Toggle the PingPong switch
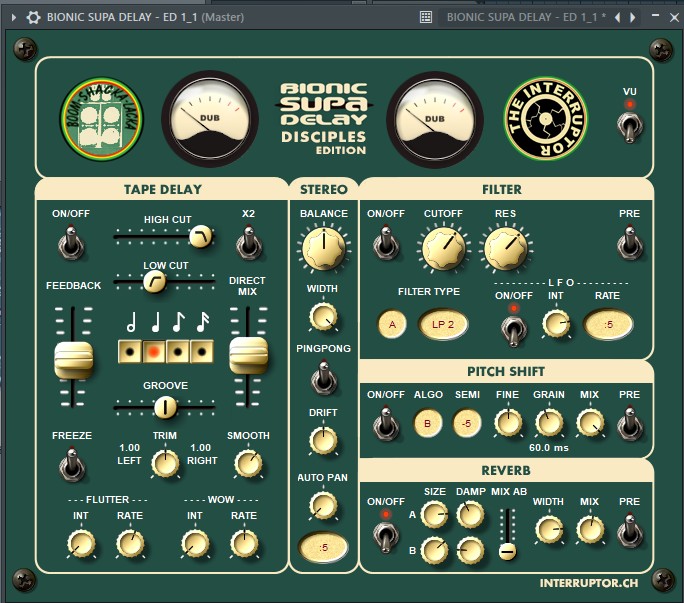The width and height of the screenshot is (684, 603). [324, 377]
